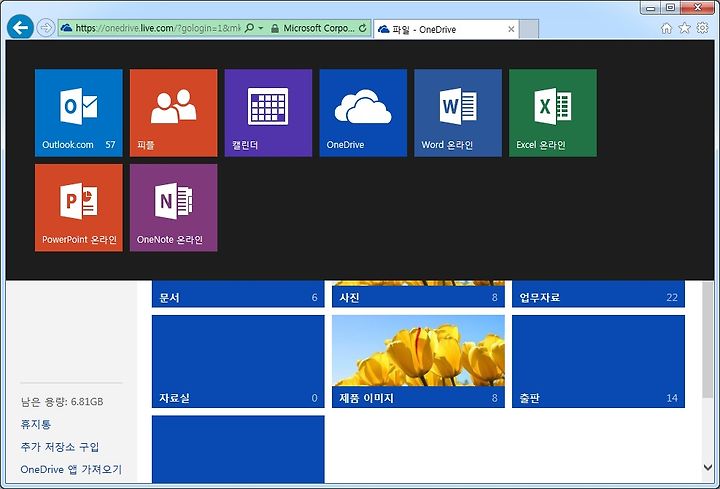Click the 추가 저장소 구입 link
Viewport: 720px width, 489px height.
click(60, 447)
